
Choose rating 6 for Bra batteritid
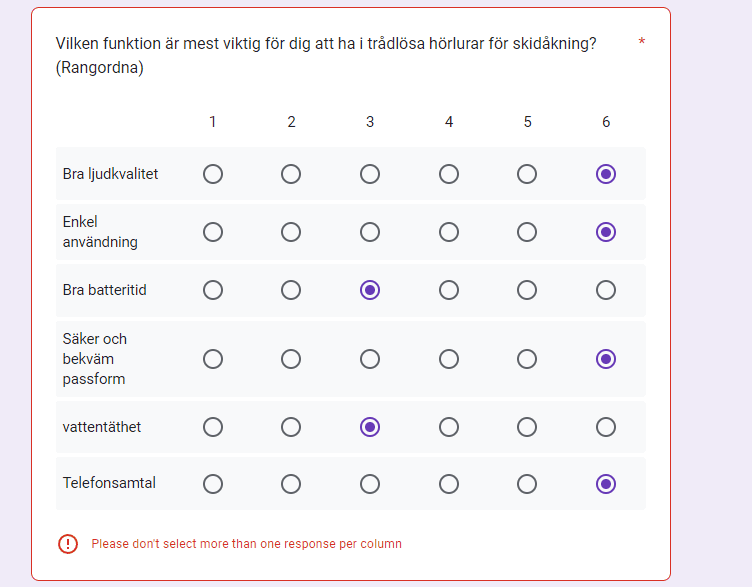click(x=606, y=290)
